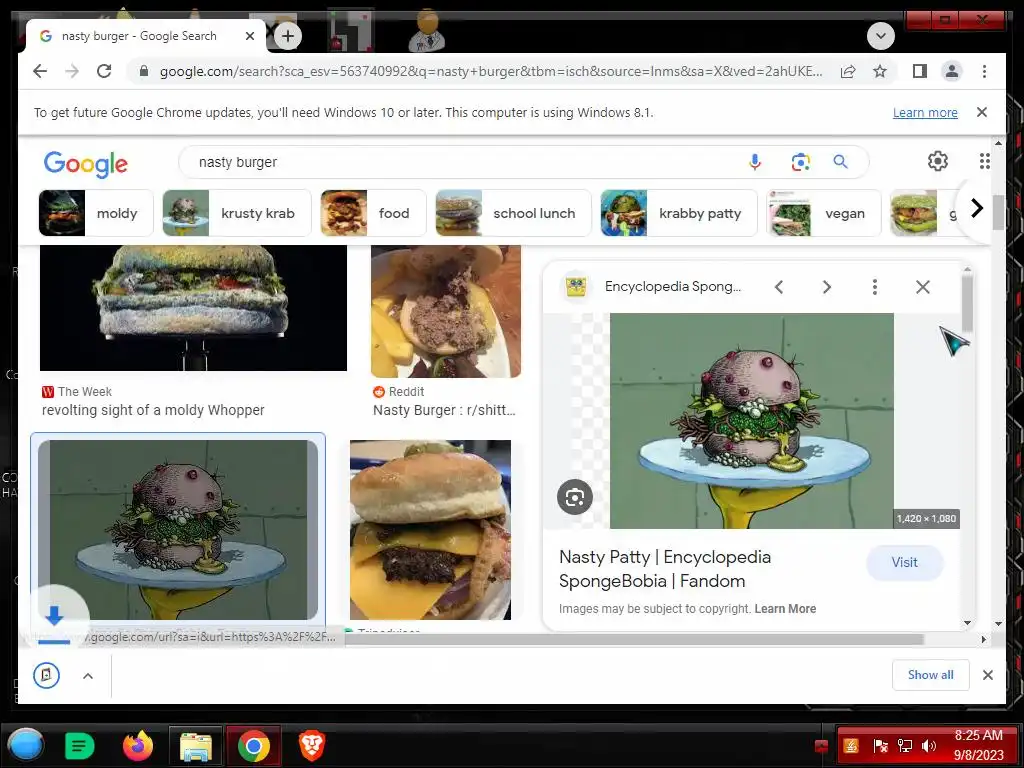
Task: Click Nasty Burger : r/shitt... caption
Action: click(x=444, y=410)
